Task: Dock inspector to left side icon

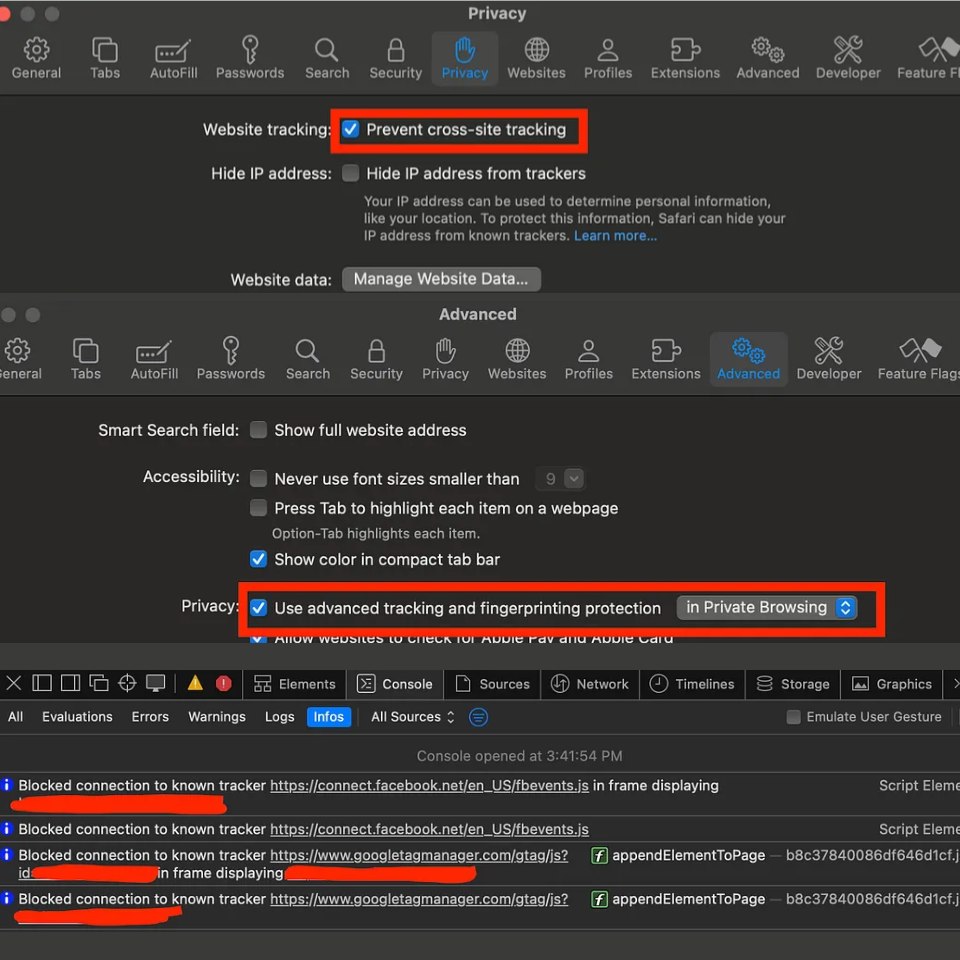Action: 42,683
